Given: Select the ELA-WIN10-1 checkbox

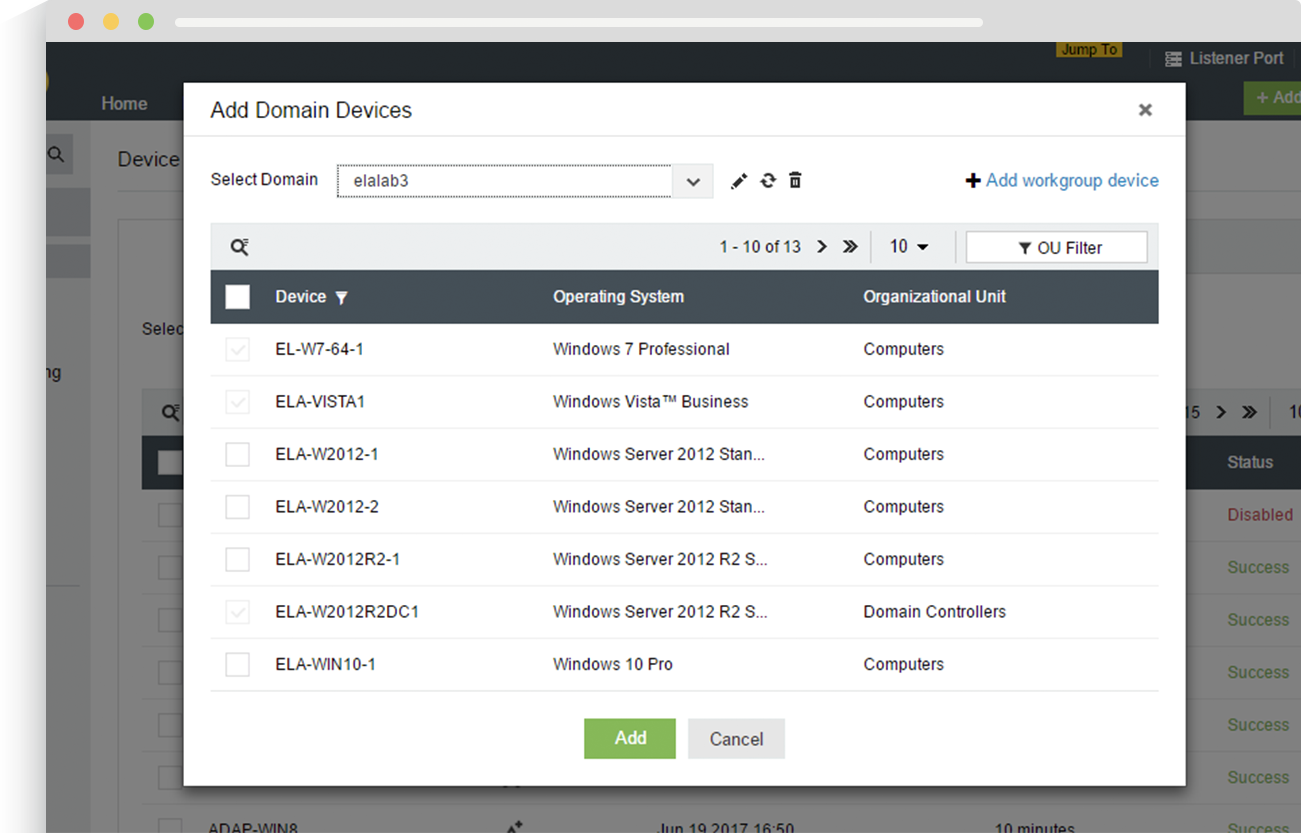Looking at the screenshot, I should tap(237, 664).
